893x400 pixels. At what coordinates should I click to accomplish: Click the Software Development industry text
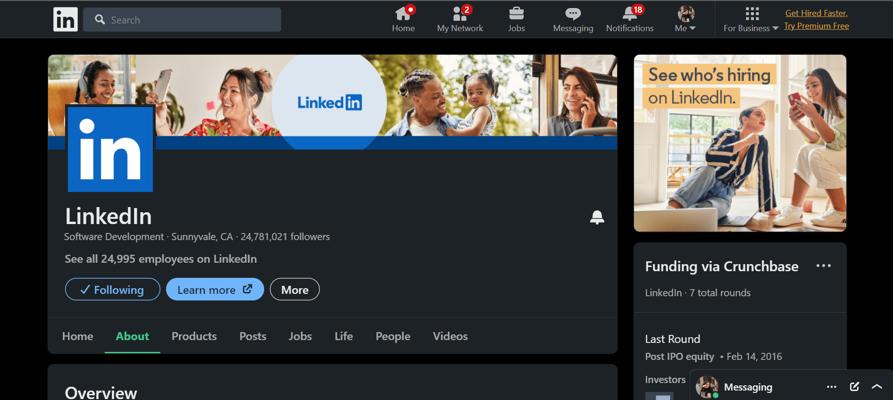click(114, 236)
